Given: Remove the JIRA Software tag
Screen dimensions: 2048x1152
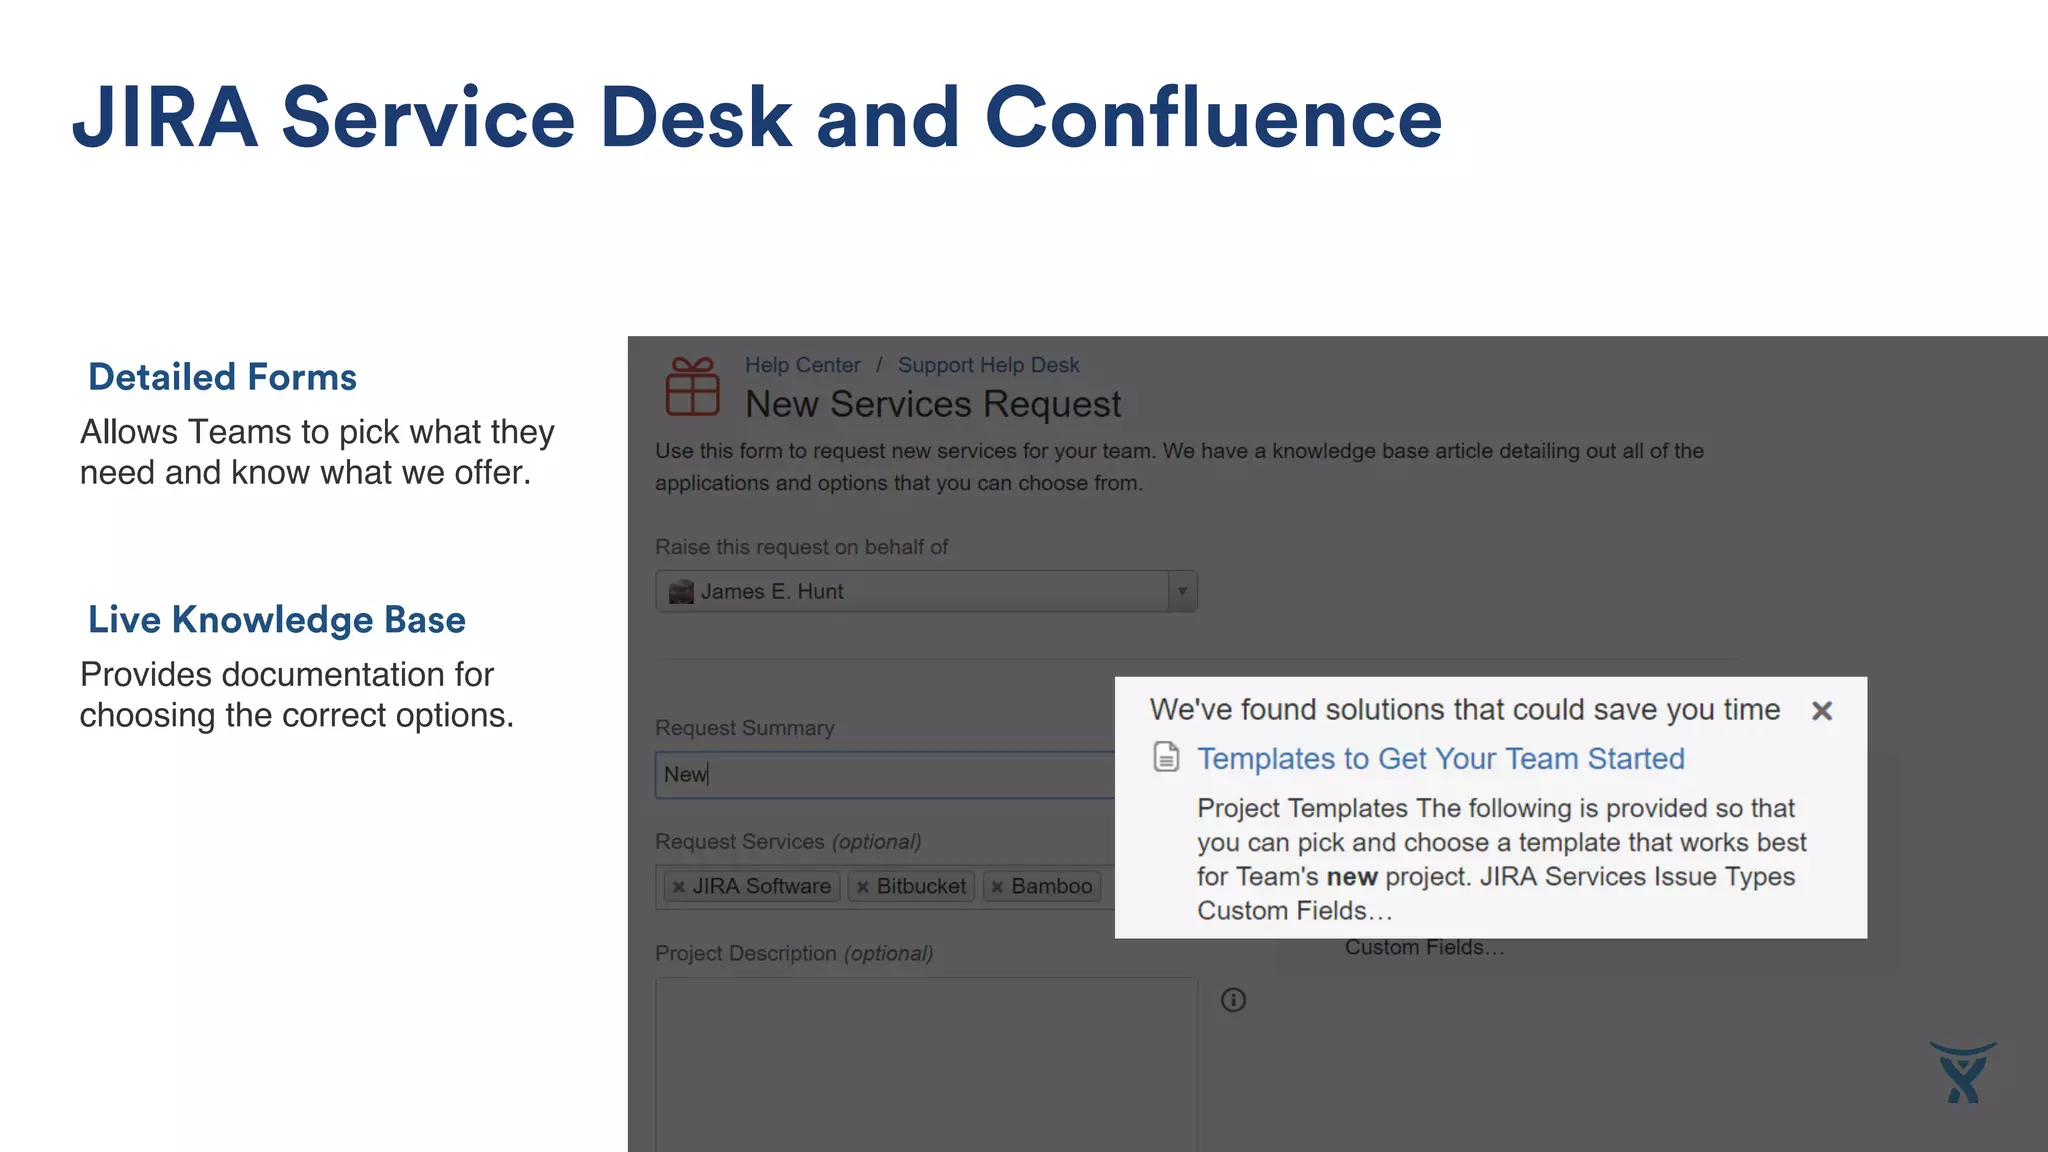Looking at the screenshot, I should click(679, 887).
